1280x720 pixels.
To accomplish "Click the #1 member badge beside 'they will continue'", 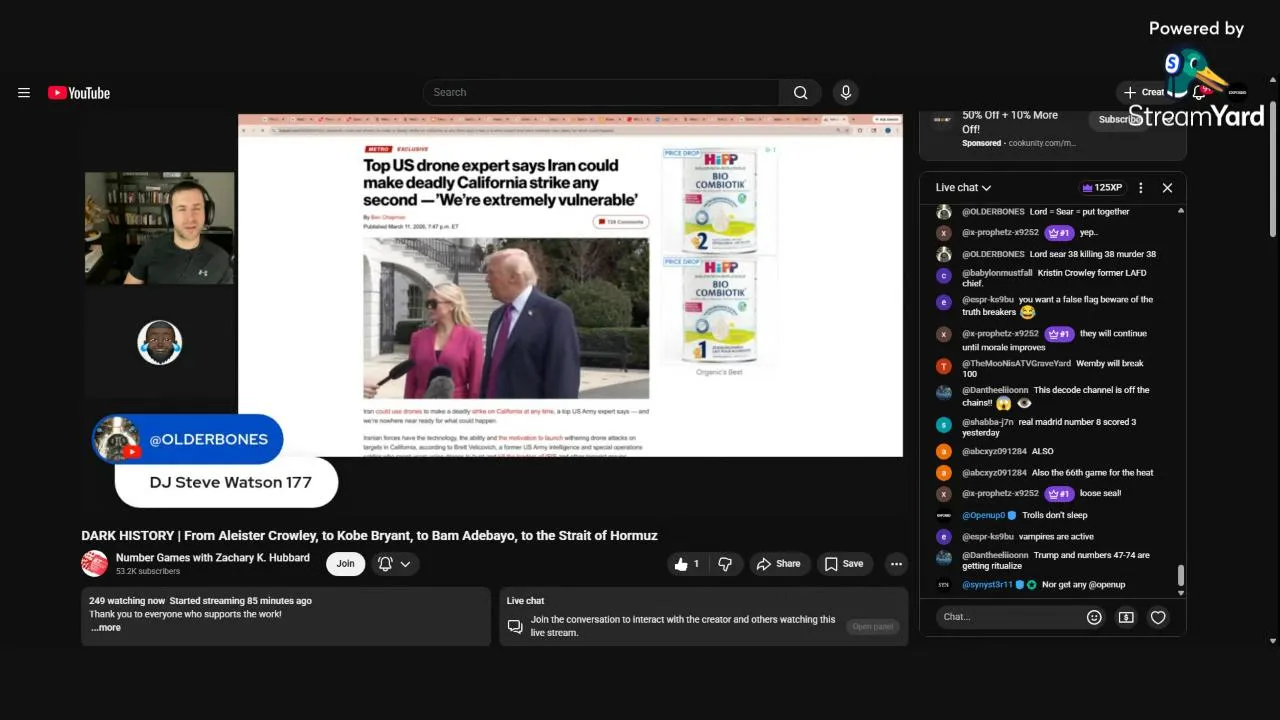I will (1059, 334).
